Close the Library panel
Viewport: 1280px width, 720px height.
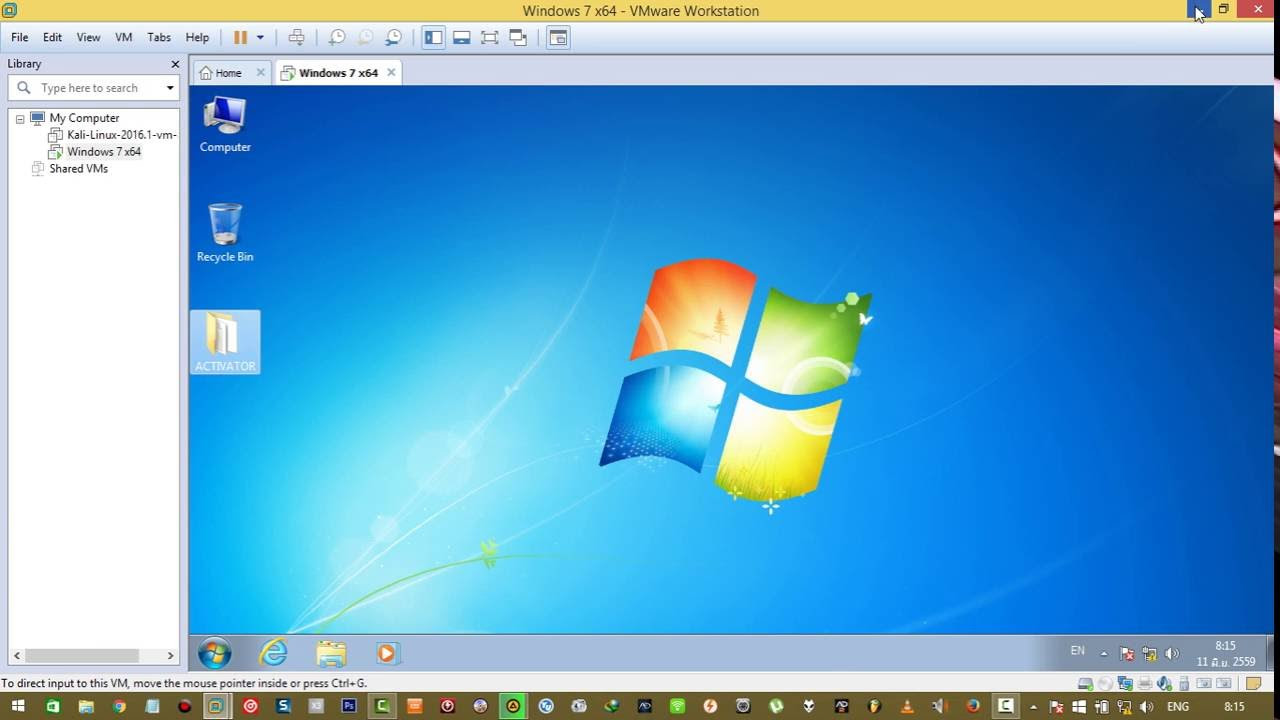click(175, 64)
